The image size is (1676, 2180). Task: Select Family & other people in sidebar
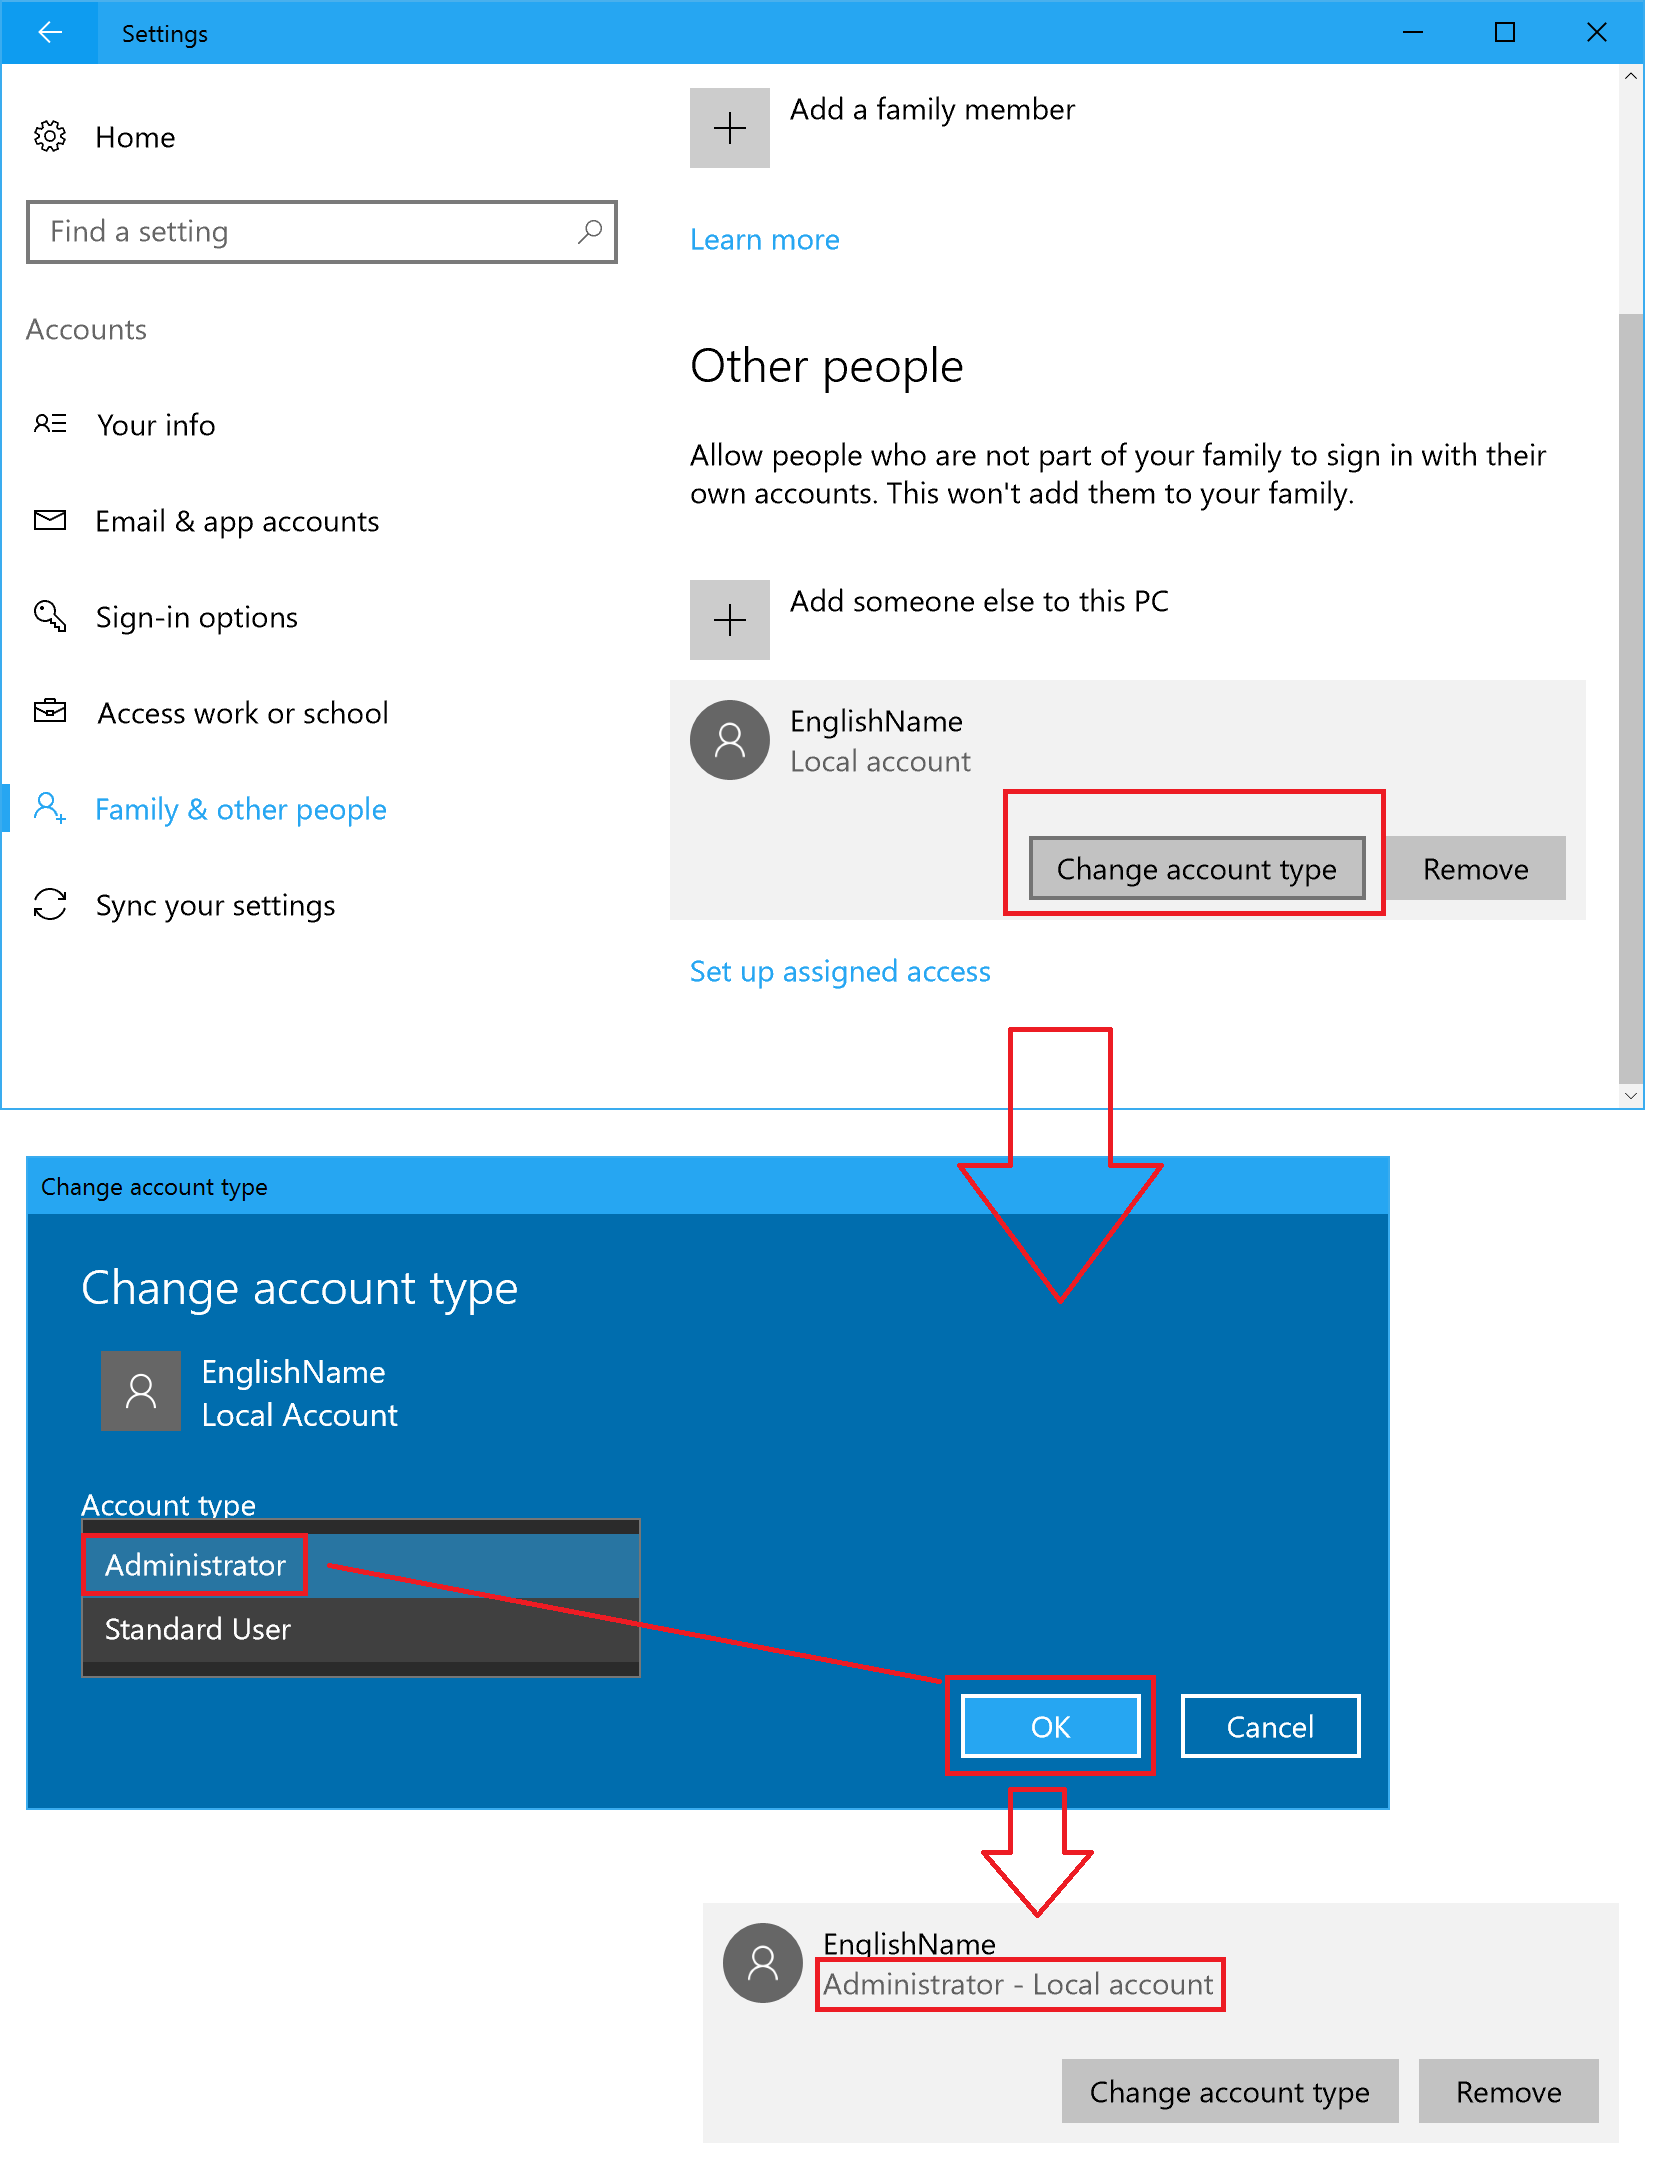click(x=240, y=809)
